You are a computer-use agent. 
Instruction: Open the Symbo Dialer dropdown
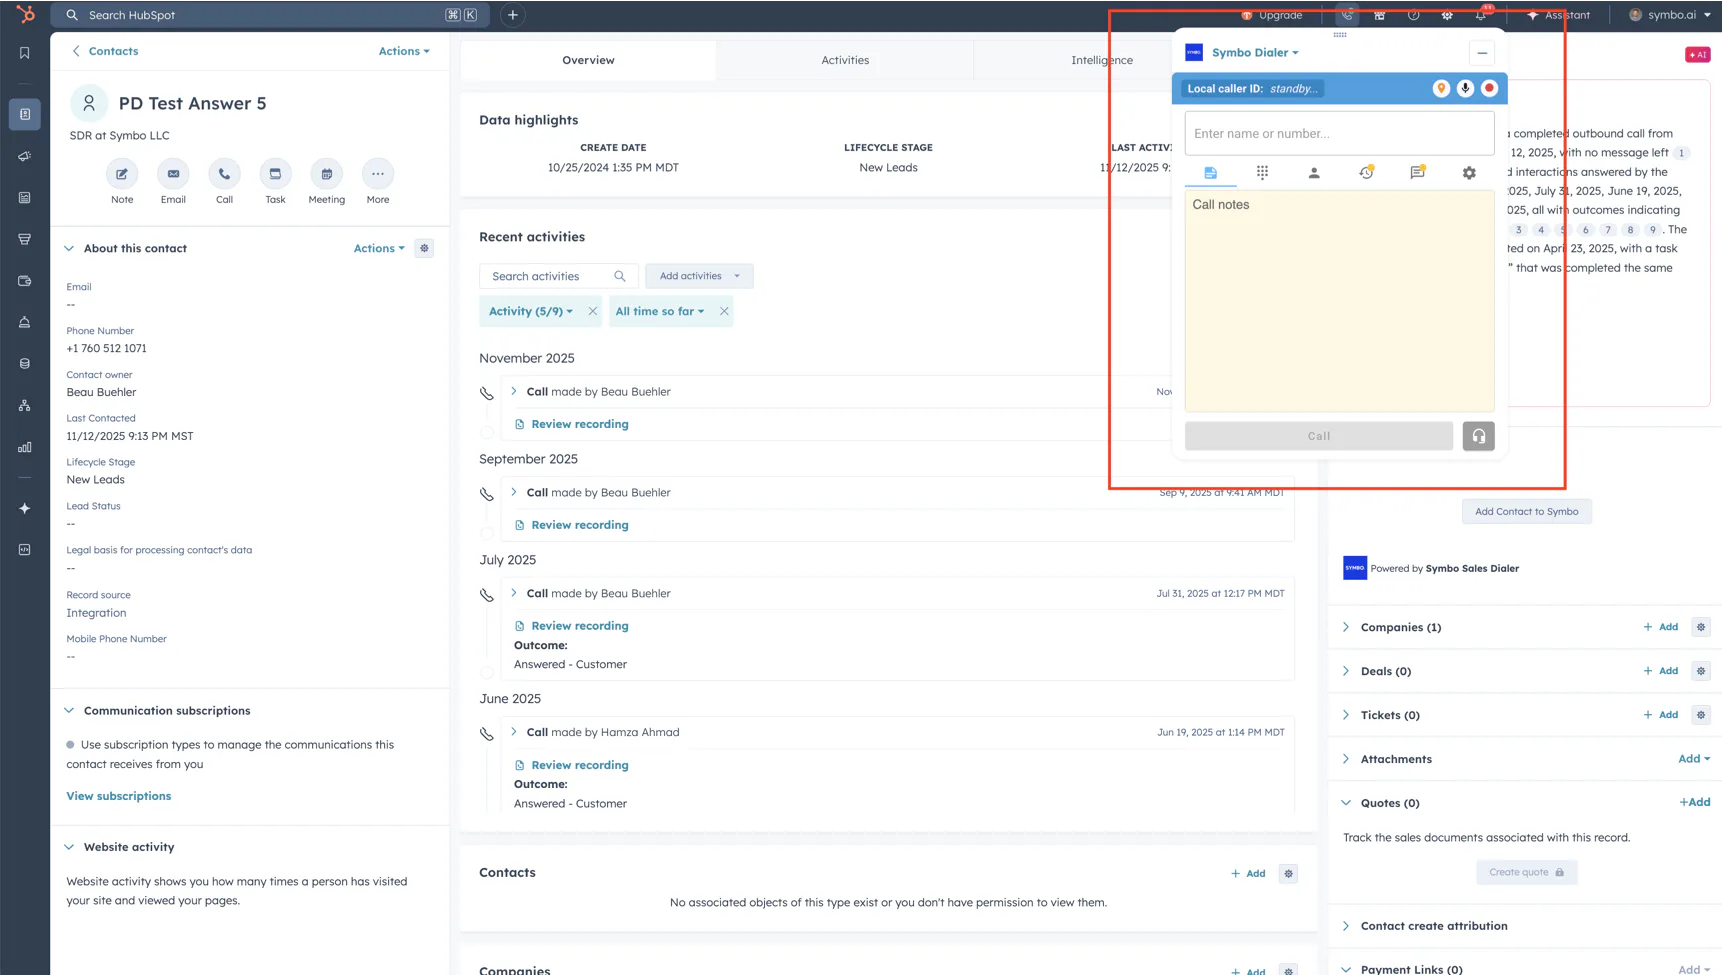click(x=1255, y=53)
